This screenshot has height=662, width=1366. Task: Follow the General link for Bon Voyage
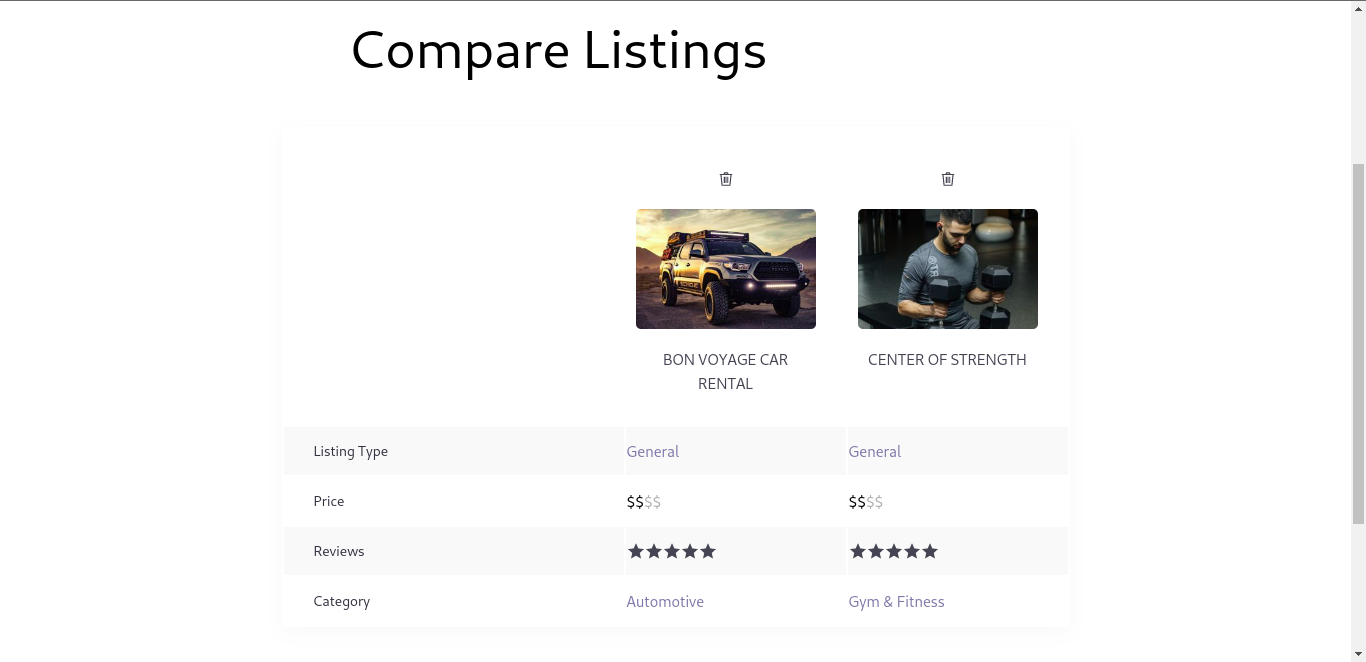click(653, 452)
